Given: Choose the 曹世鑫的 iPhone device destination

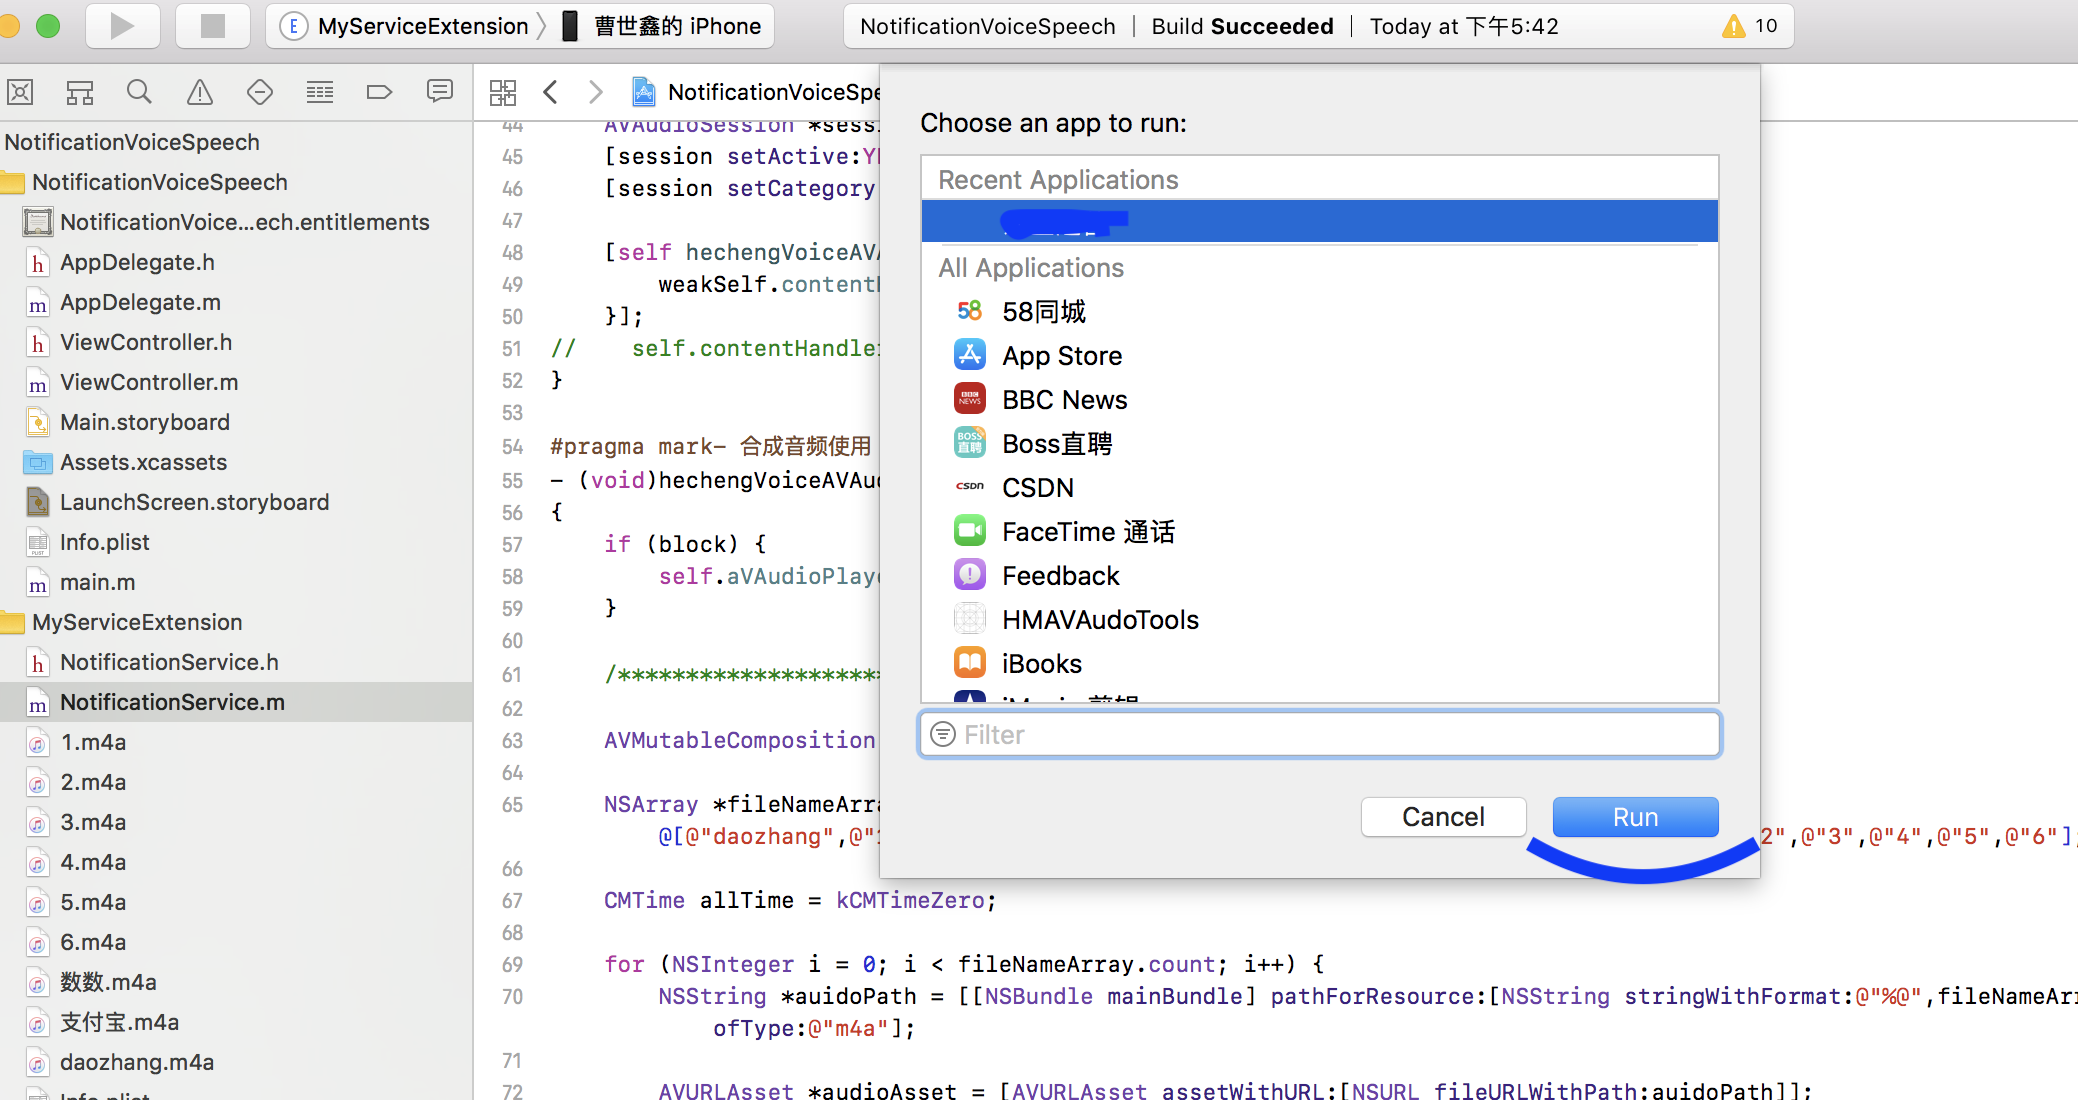Looking at the screenshot, I should [662, 26].
